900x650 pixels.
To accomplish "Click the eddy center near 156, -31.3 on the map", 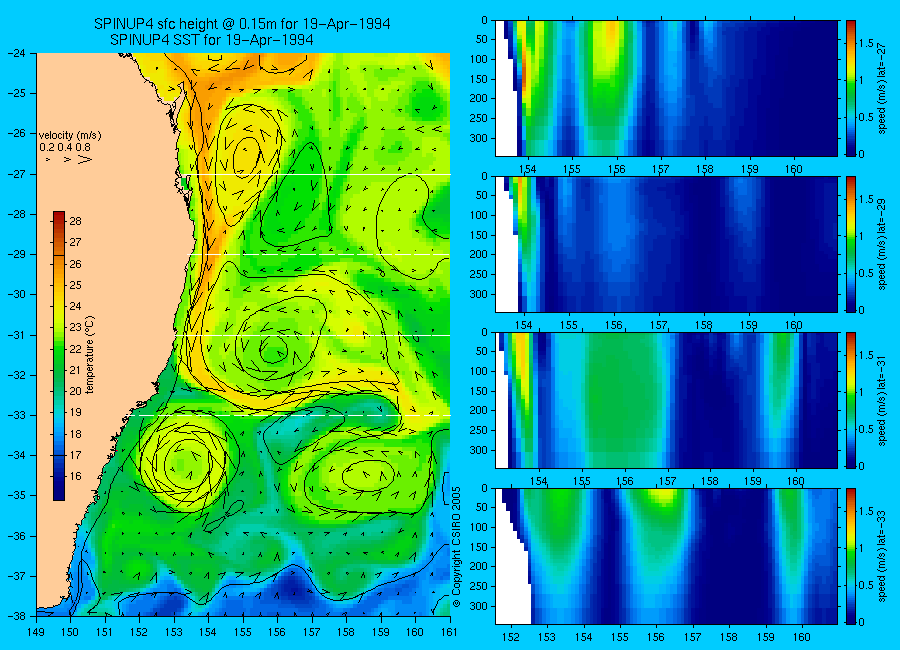I will (x=273, y=349).
